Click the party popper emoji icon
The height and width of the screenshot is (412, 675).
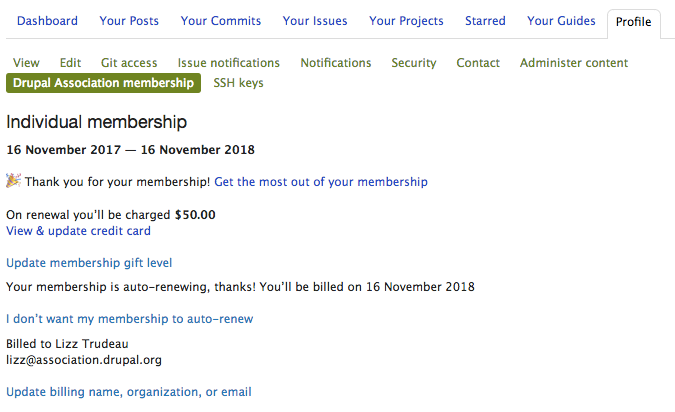coord(14,181)
